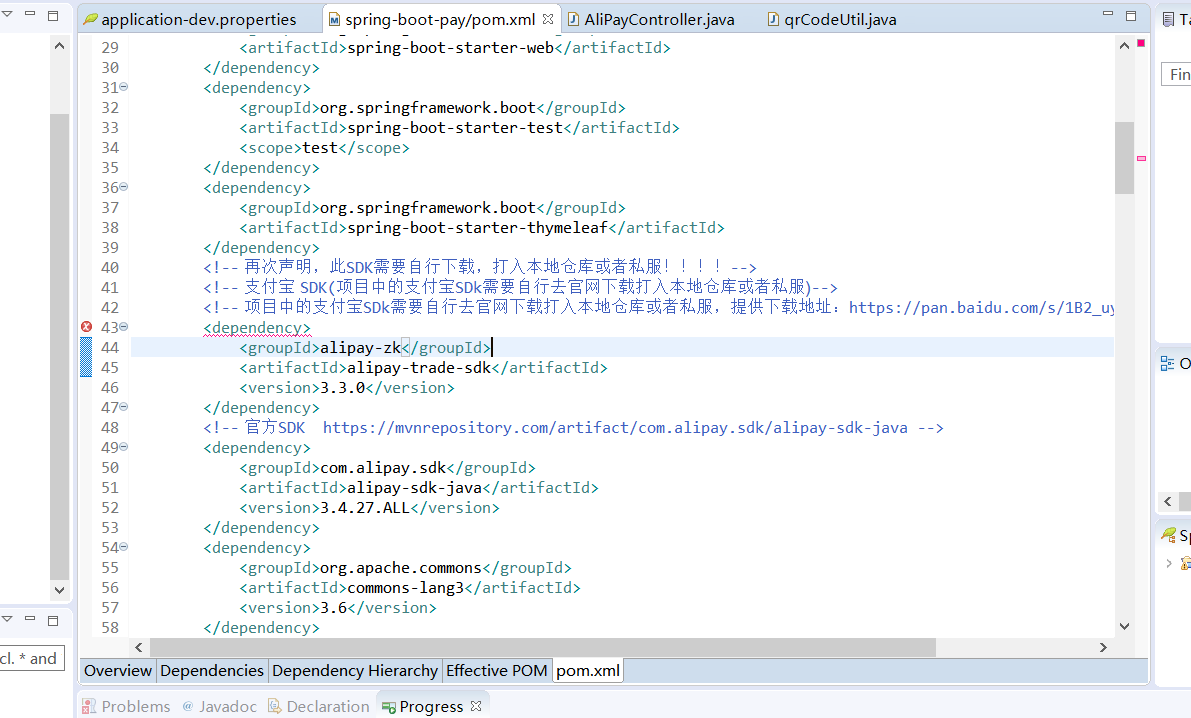Click horizontal scrollbar left arrow in editor
The height and width of the screenshot is (718, 1191).
click(138, 647)
